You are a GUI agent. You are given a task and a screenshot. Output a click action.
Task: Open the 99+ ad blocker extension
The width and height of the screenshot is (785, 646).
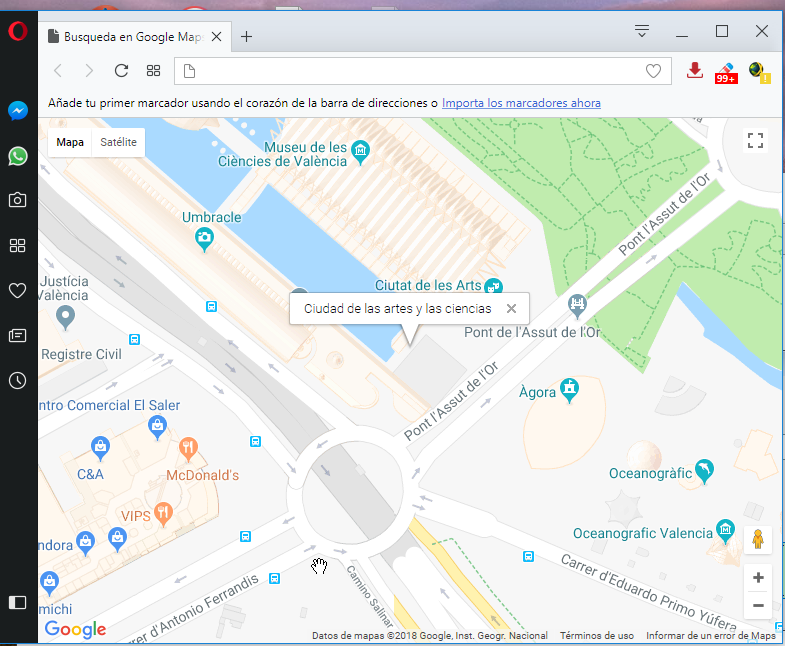tap(726, 73)
